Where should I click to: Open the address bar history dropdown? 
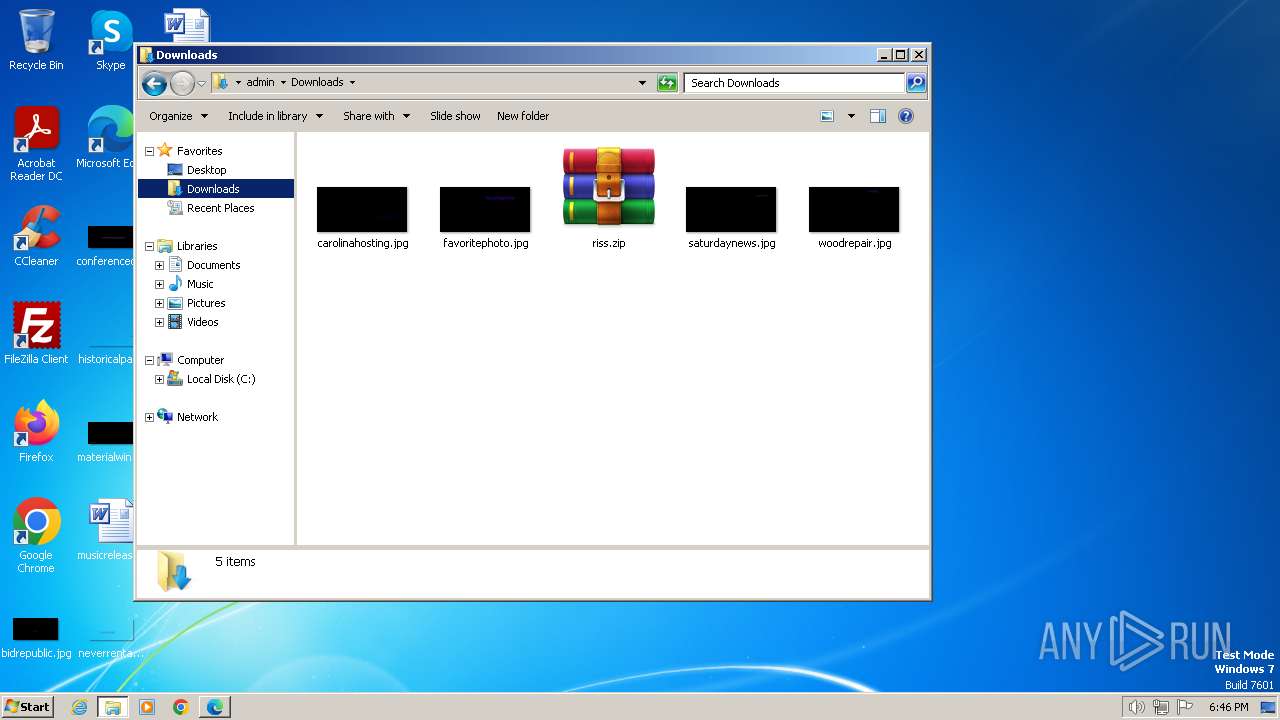pyautogui.click(x=642, y=83)
